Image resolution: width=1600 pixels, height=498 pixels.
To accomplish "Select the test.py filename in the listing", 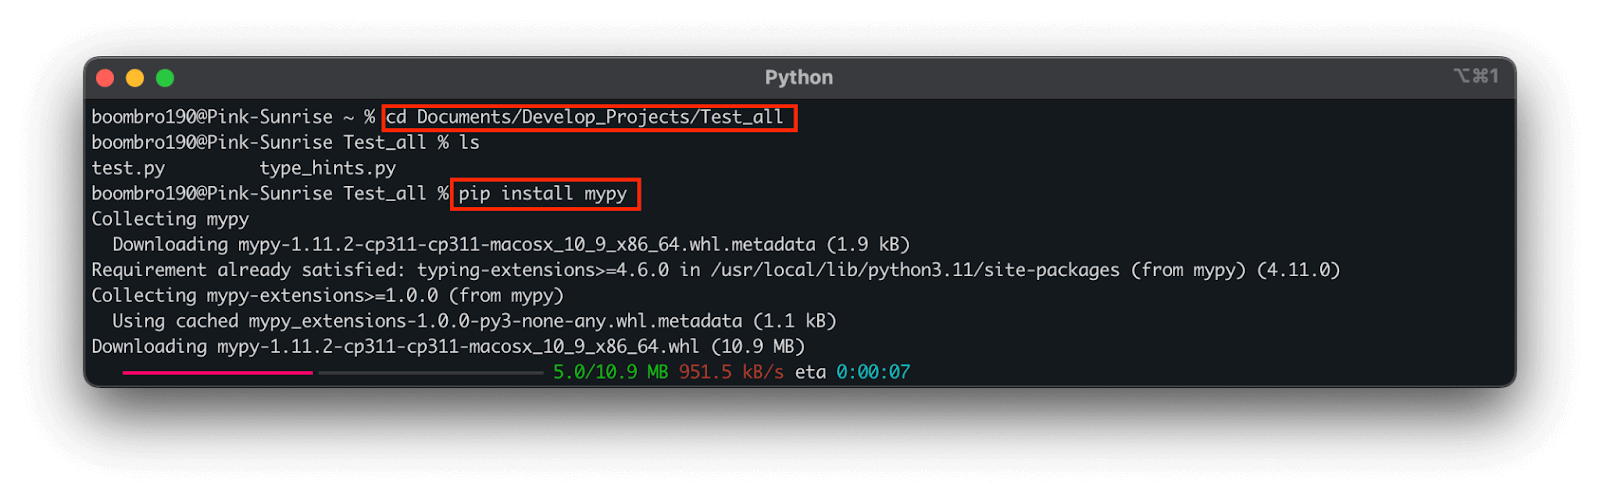I will [x=128, y=168].
